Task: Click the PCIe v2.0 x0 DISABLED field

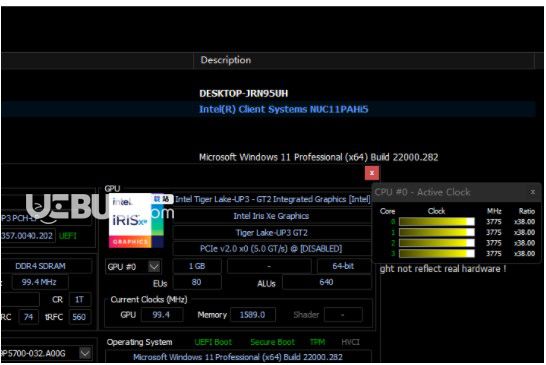Action: [x=271, y=249]
